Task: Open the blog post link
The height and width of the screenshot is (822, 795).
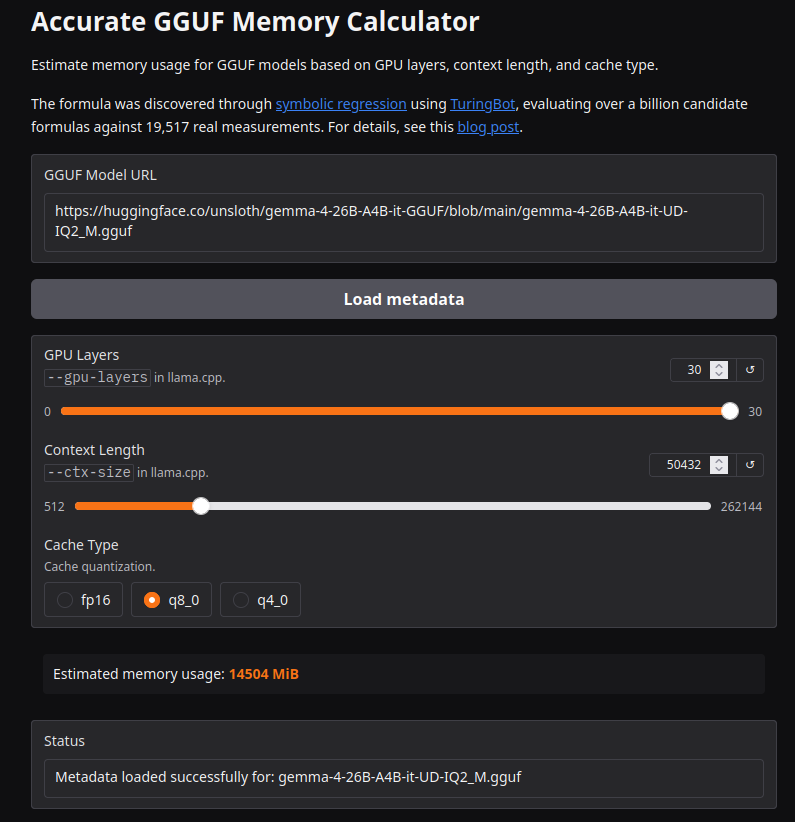Action: (488, 127)
